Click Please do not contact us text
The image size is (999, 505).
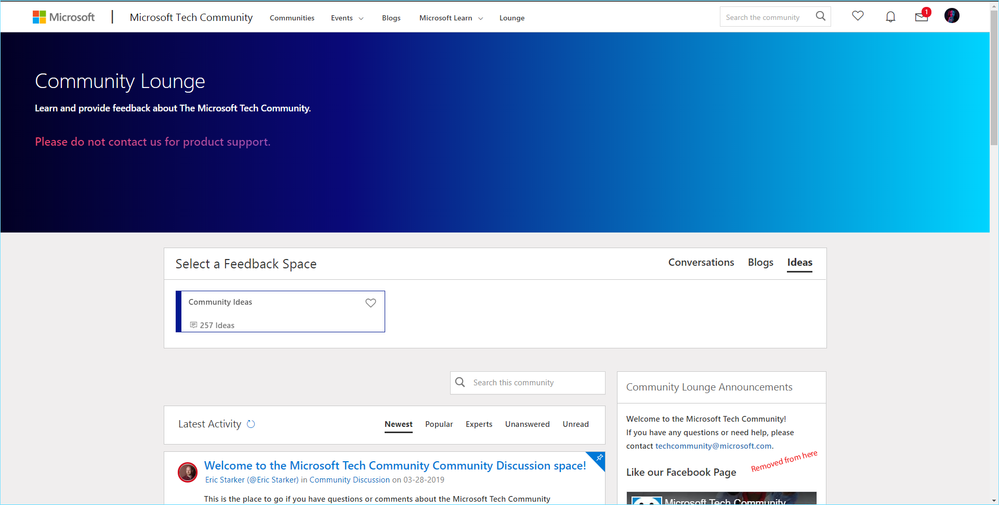pyautogui.click(x=152, y=142)
